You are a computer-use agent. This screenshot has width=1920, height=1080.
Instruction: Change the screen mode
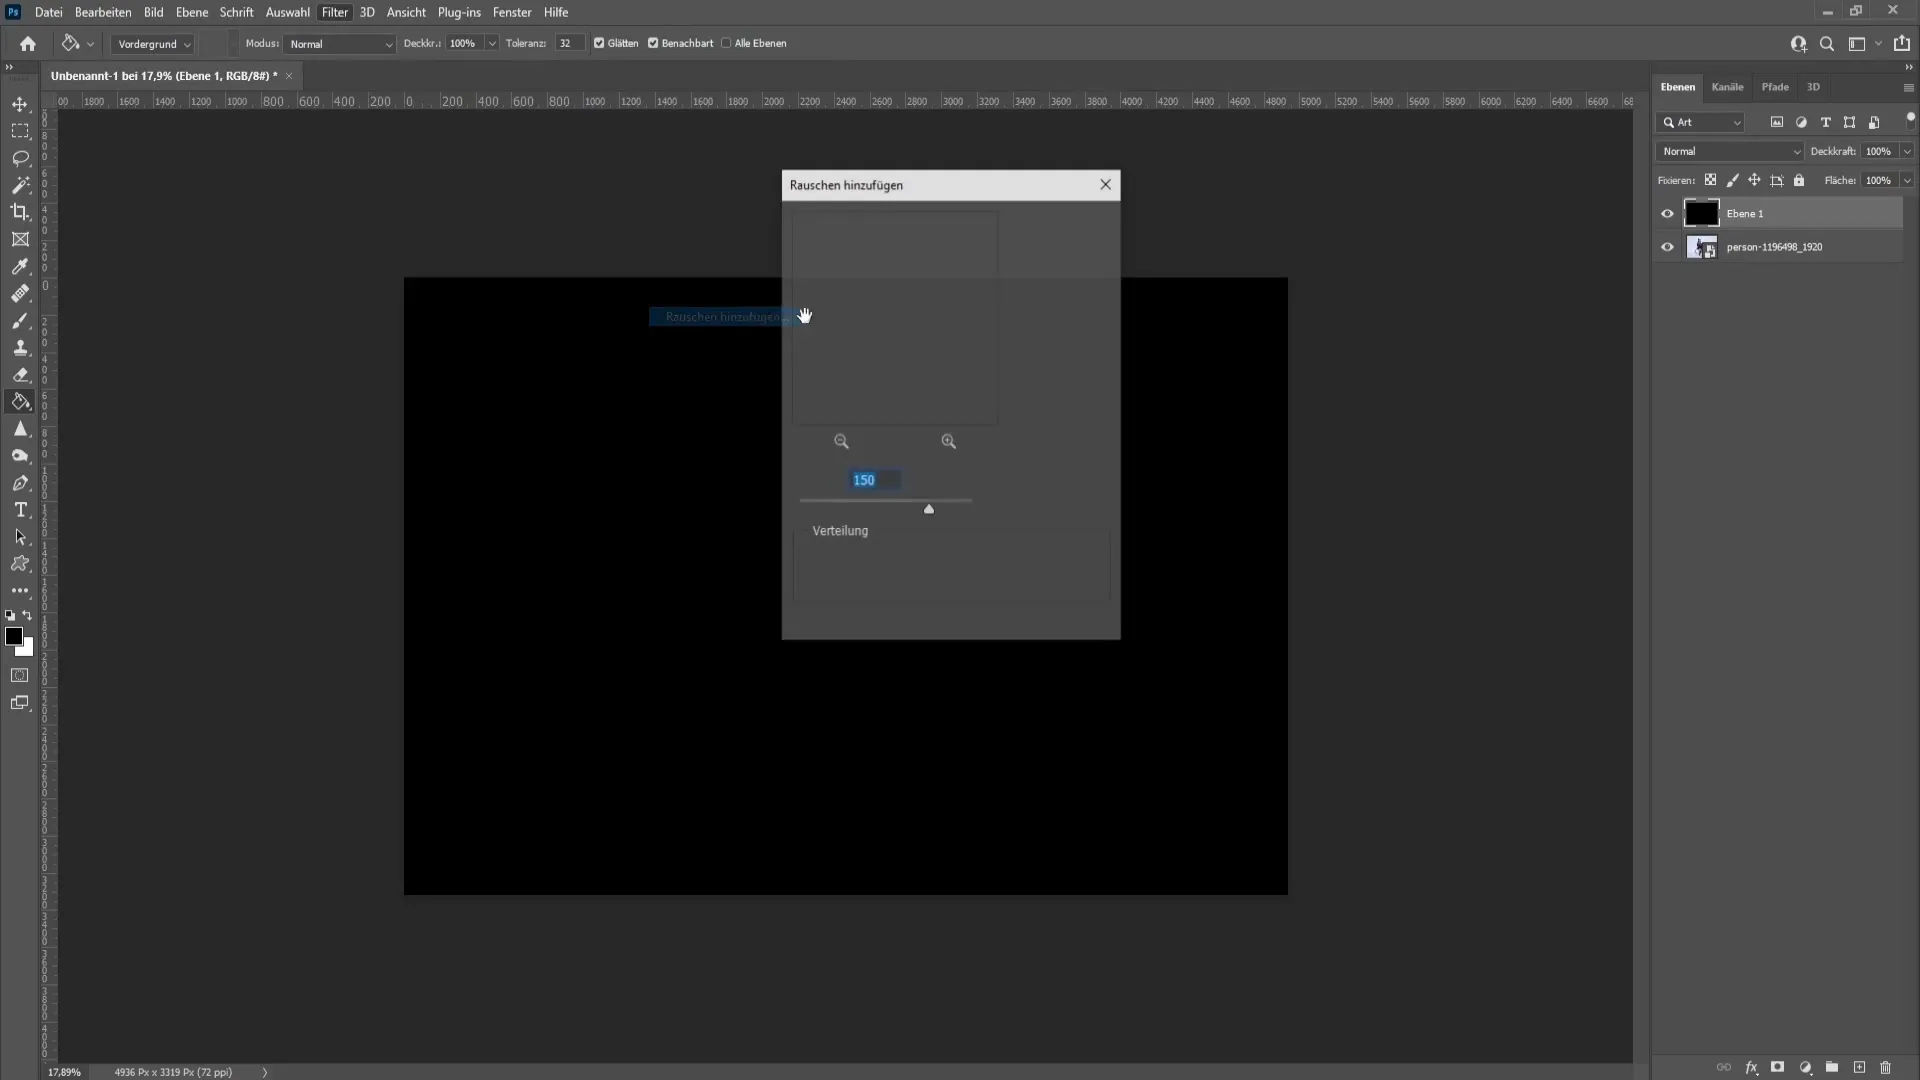(x=20, y=703)
